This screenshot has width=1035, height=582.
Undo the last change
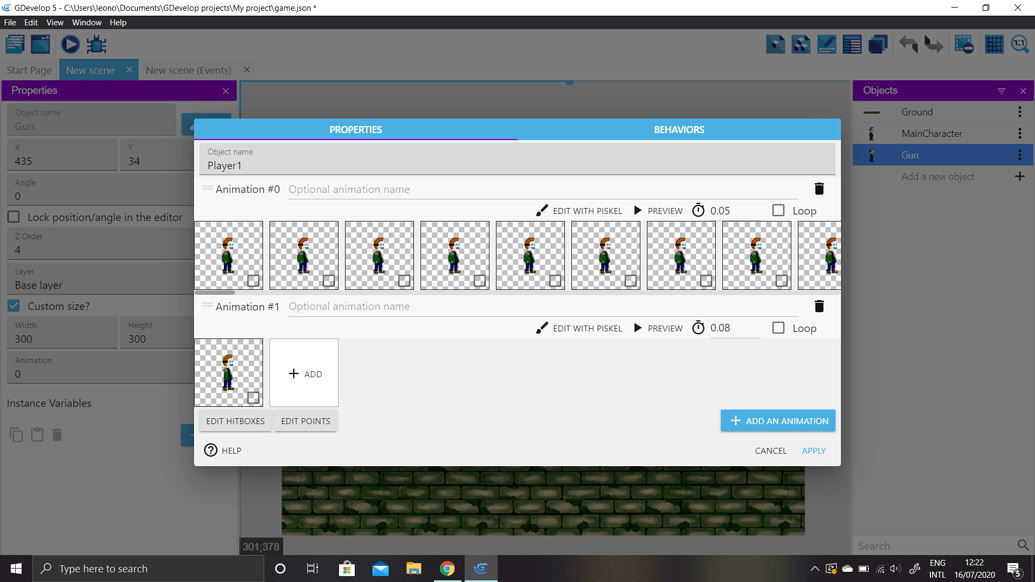pyautogui.click(x=910, y=44)
